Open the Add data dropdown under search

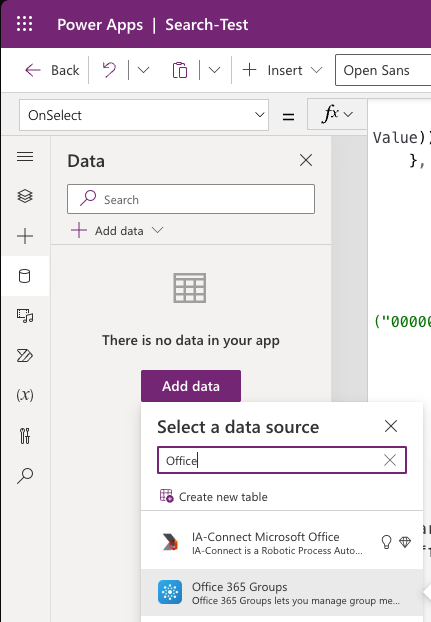click(x=117, y=230)
